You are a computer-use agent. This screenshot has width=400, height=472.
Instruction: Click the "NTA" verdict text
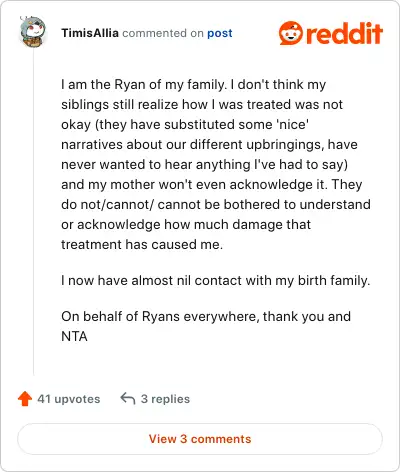click(74, 336)
